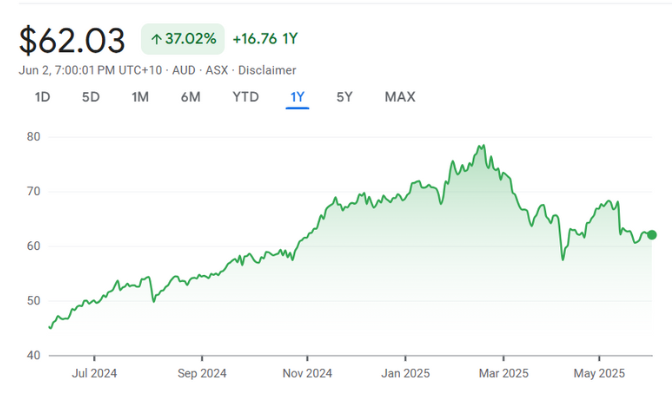Click the Nov 2024 axis label
The height and width of the screenshot is (400, 672).
305,374
